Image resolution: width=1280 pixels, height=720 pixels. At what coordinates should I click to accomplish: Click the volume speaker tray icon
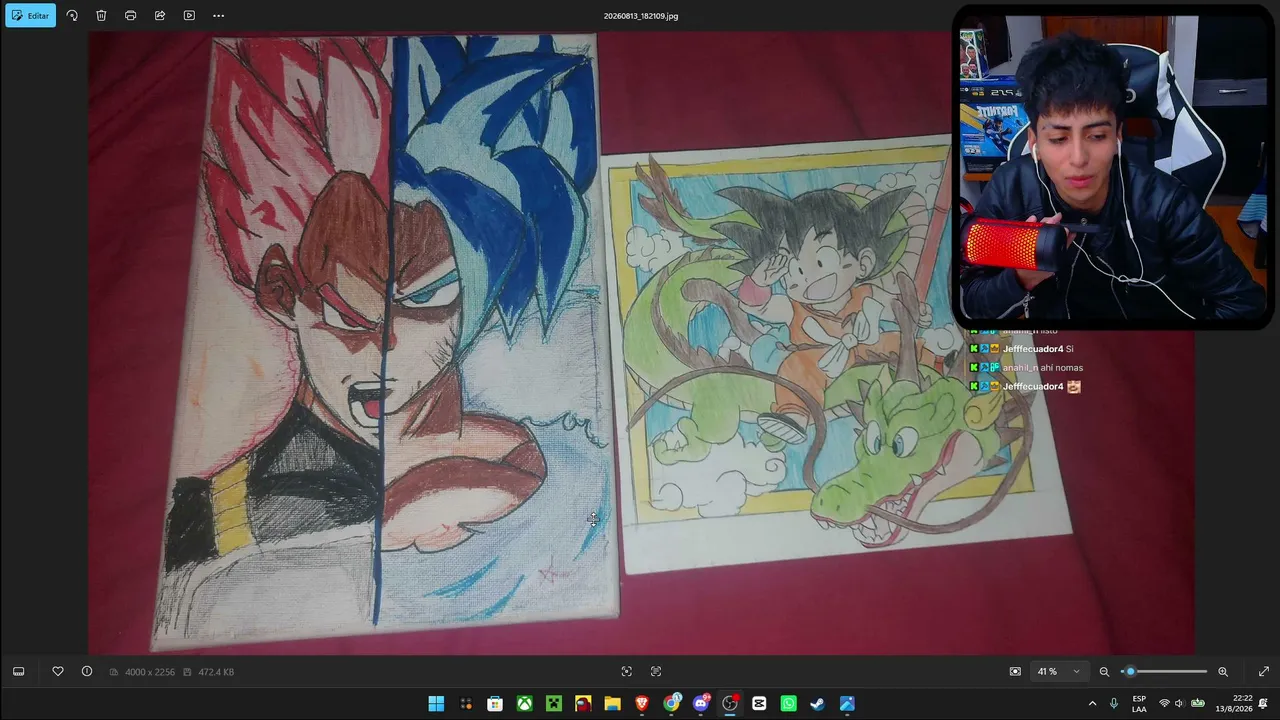pos(1179,704)
